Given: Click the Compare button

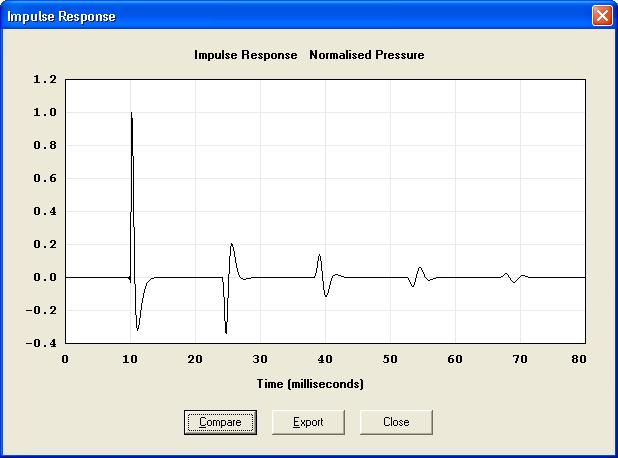Looking at the screenshot, I should 220,422.
